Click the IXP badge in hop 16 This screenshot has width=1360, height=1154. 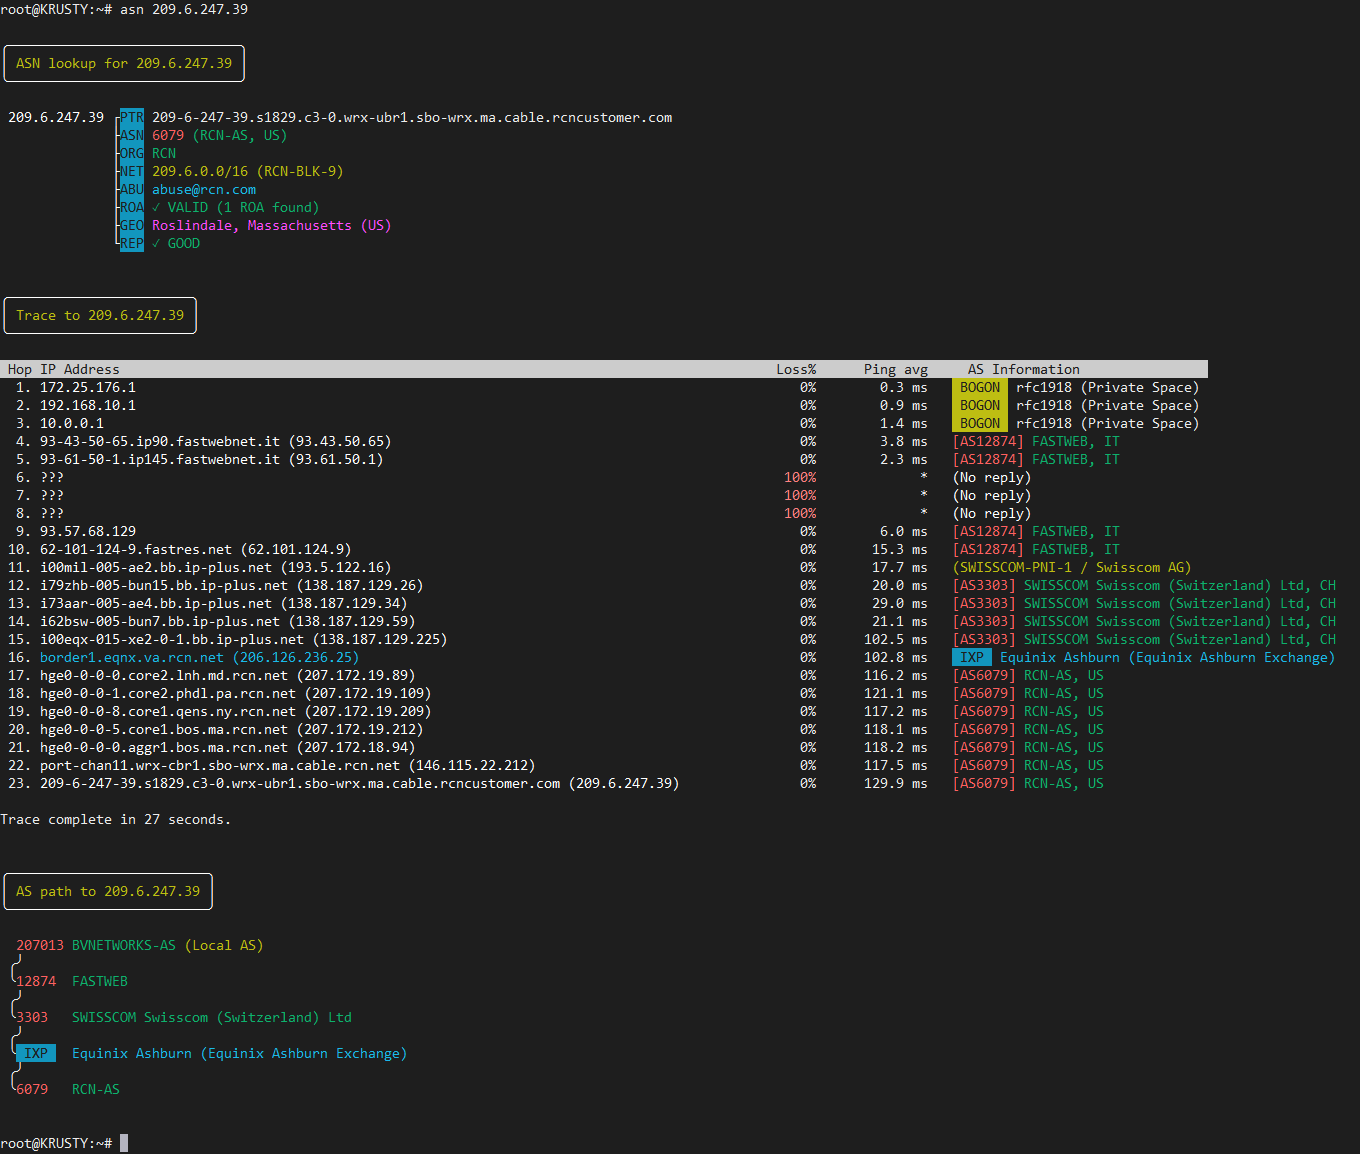[972, 657]
